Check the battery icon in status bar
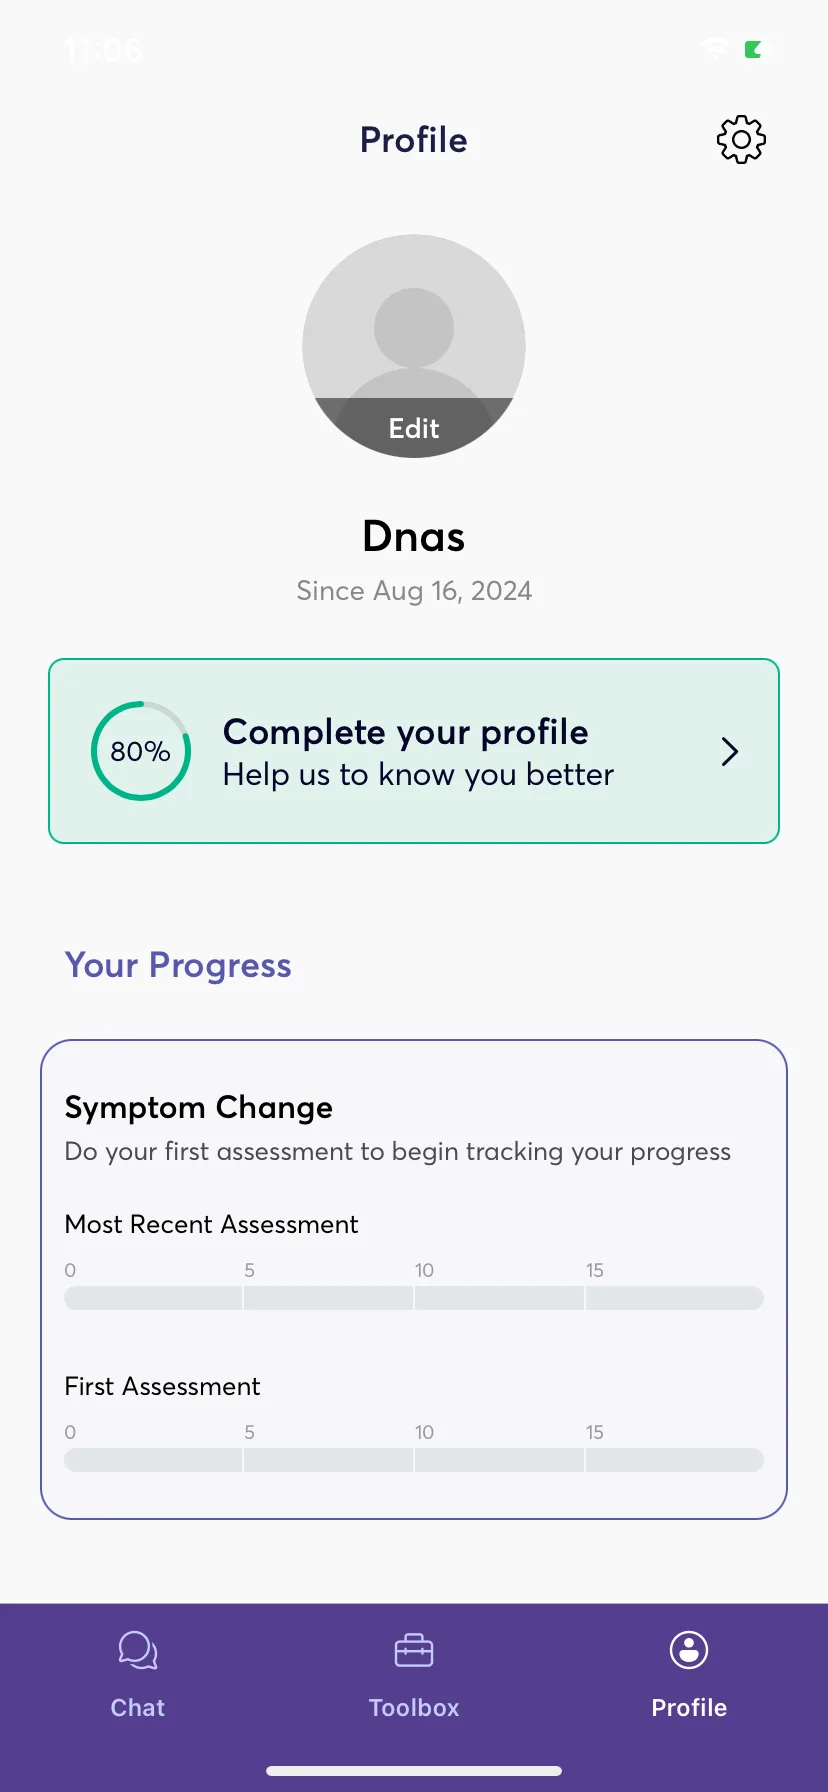The width and height of the screenshot is (828, 1792). tap(759, 49)
